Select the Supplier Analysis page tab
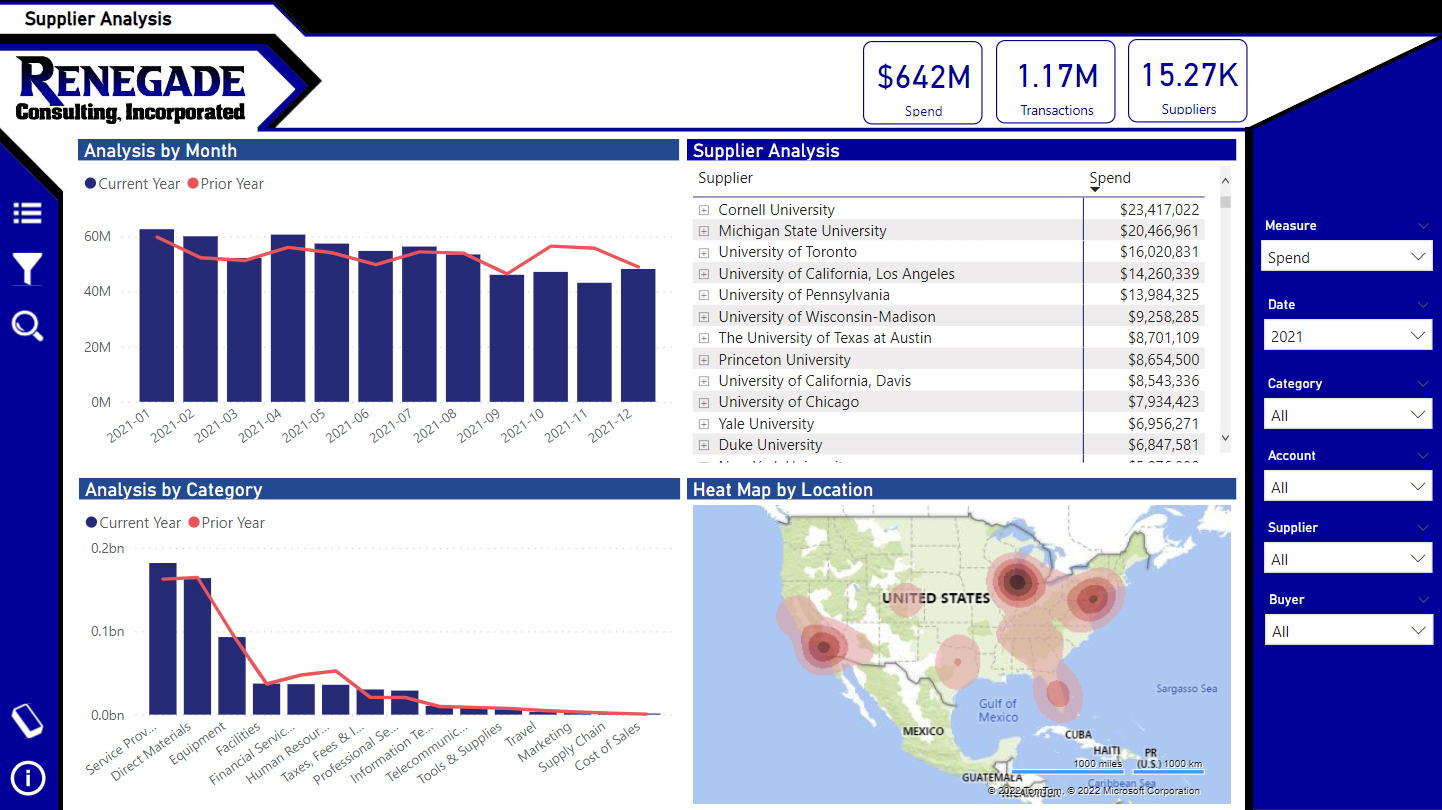1442x810 pixels. (98, 19)
